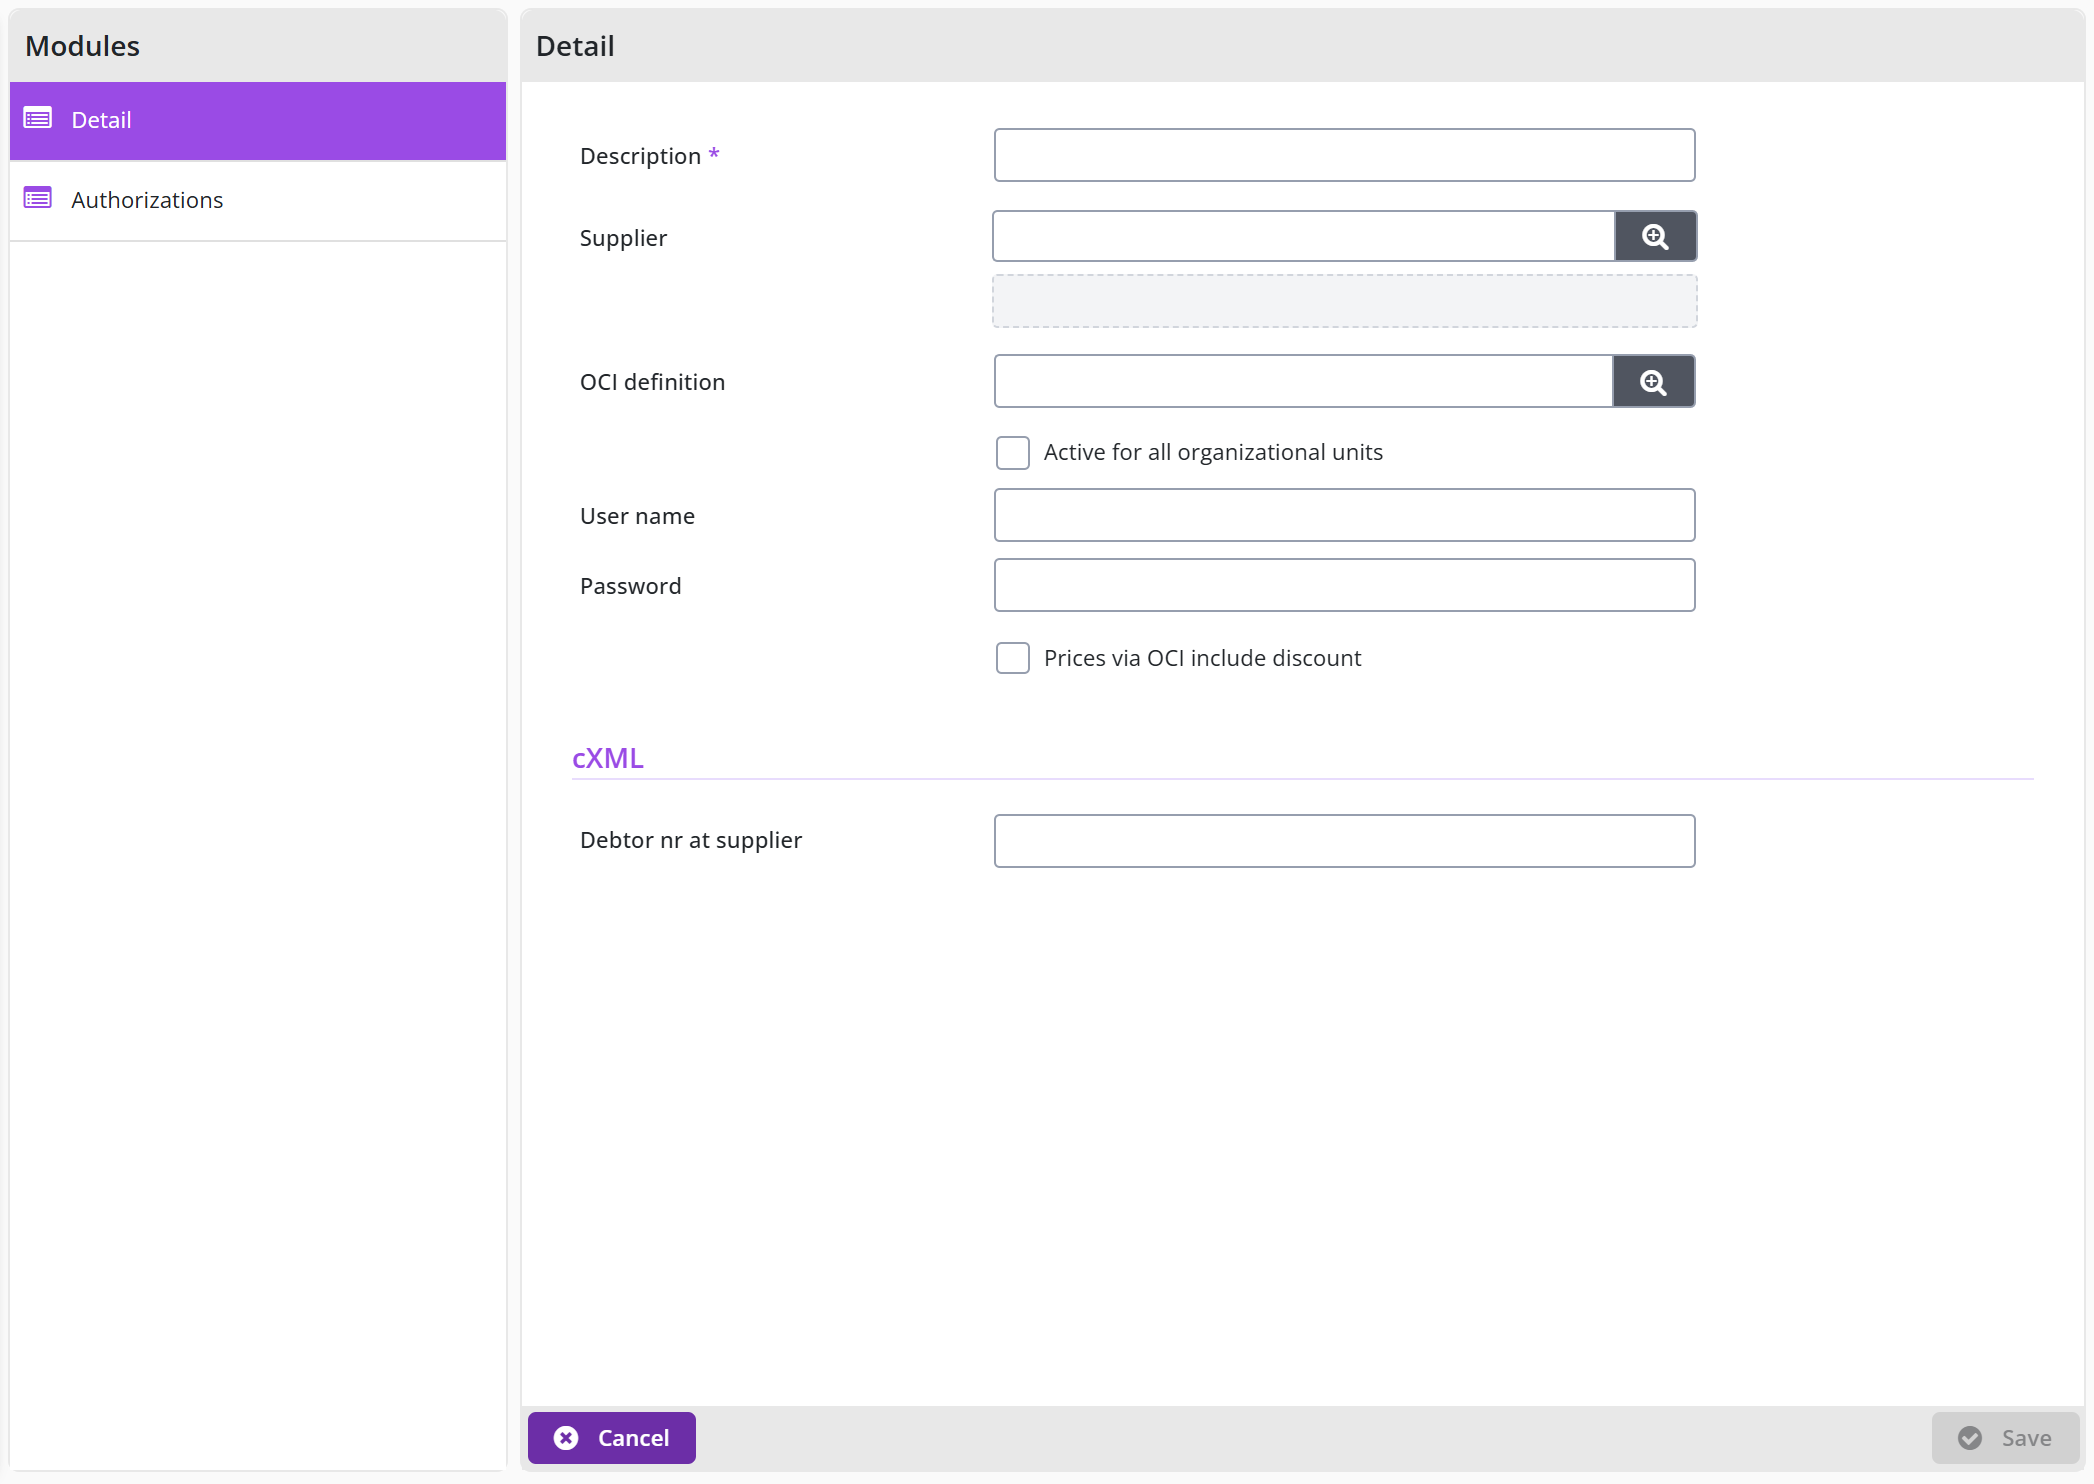Click the Save button's checkmark icon
The image size is (2094, 1484).
click(x=1970, y=1438)
